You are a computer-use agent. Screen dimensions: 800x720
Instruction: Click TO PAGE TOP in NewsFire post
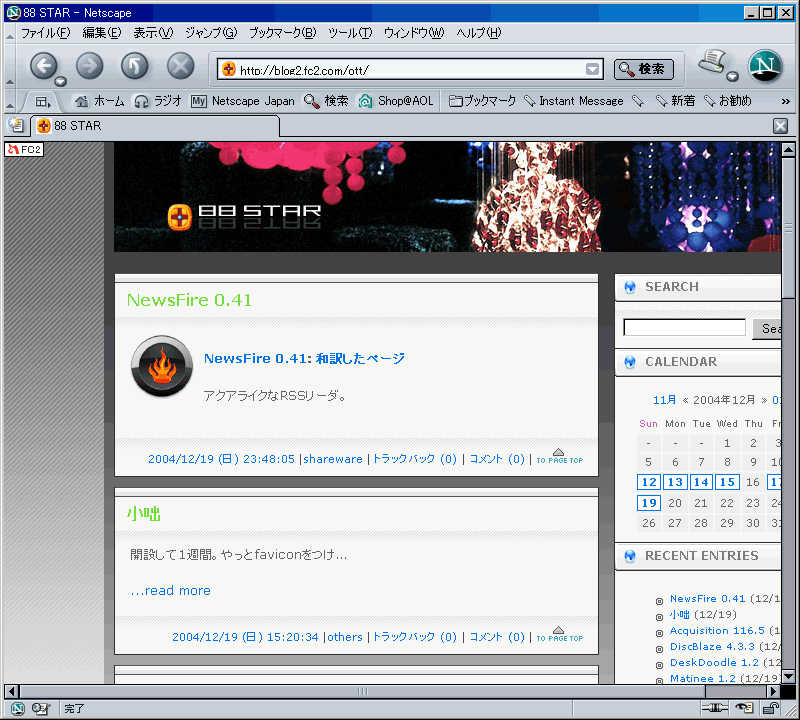point(559,456)
